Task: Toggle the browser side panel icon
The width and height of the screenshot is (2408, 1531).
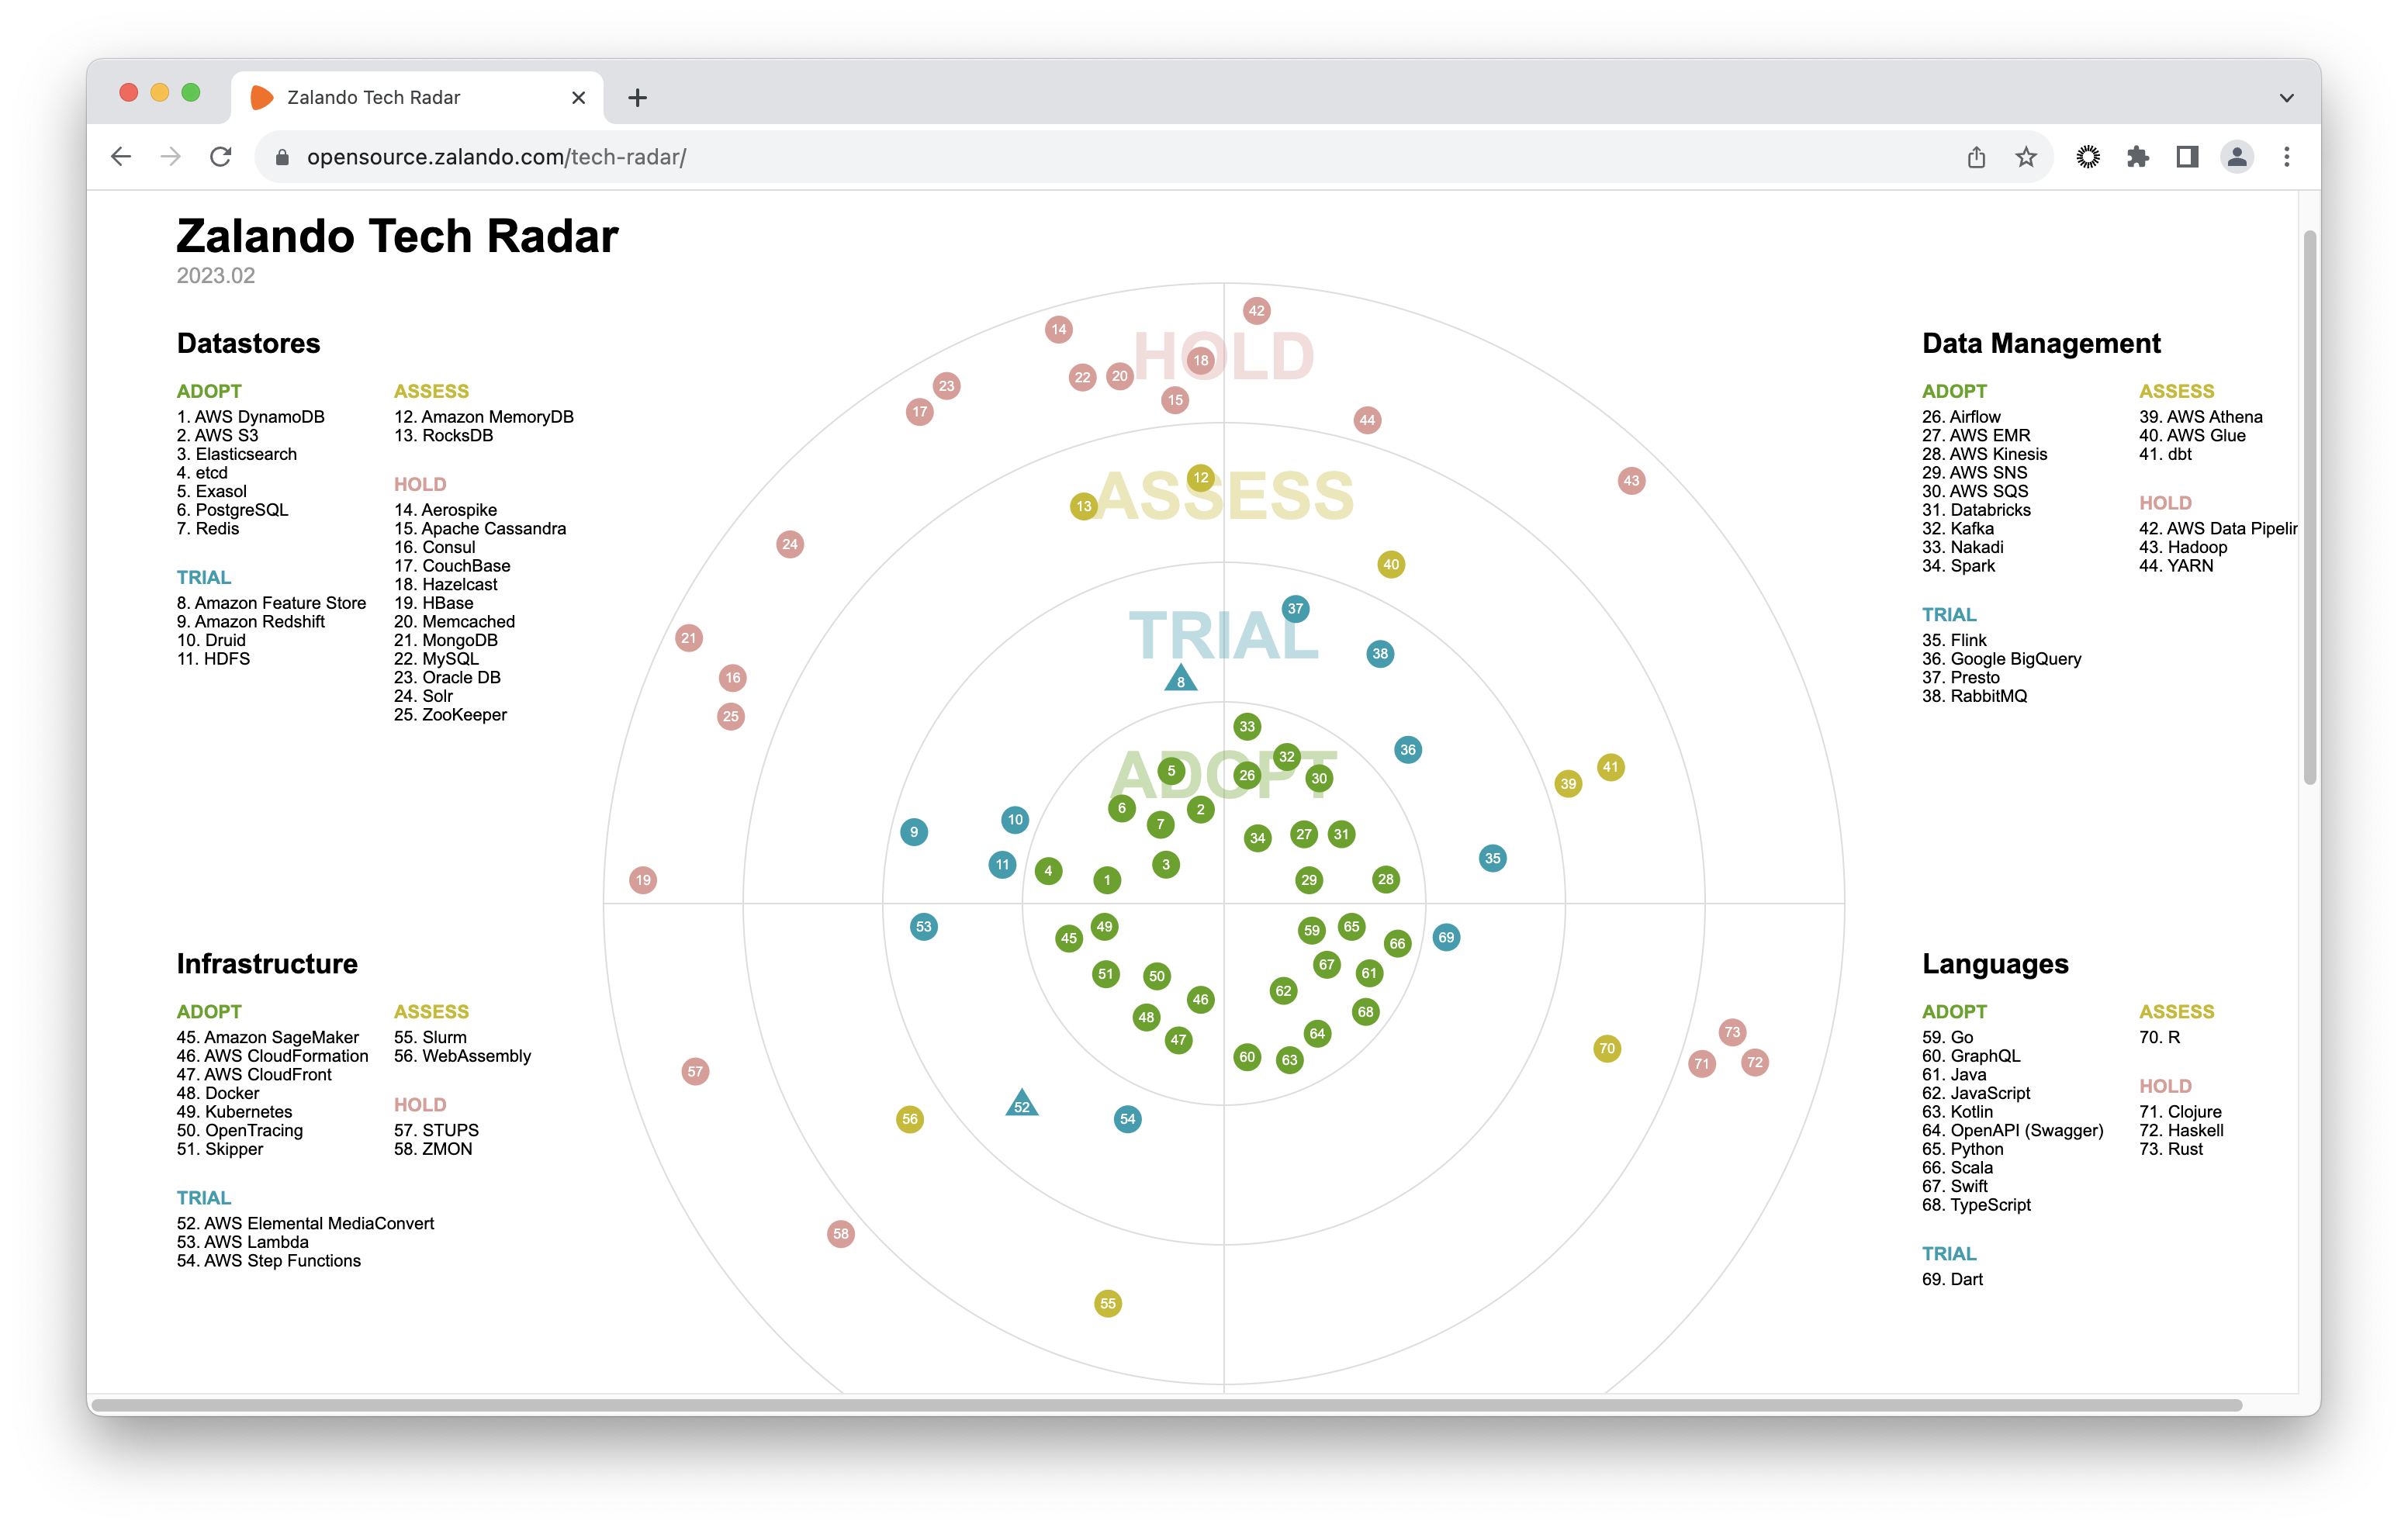Action: 2187,157
